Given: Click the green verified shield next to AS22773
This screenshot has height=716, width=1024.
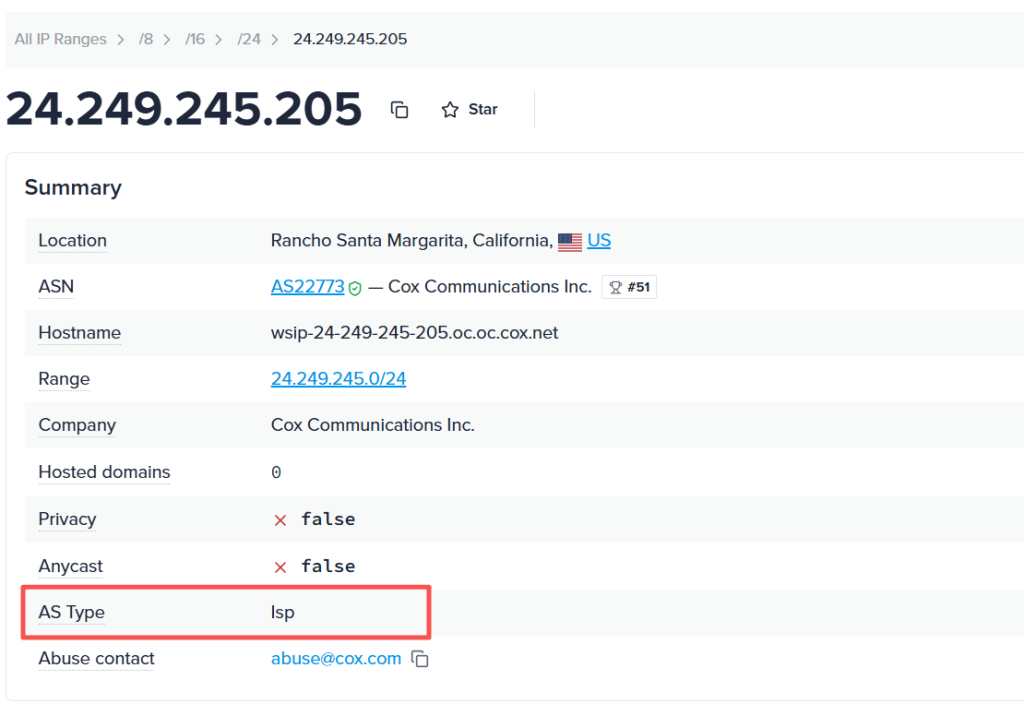Looking at the screenshot, I should click(355, 288).
